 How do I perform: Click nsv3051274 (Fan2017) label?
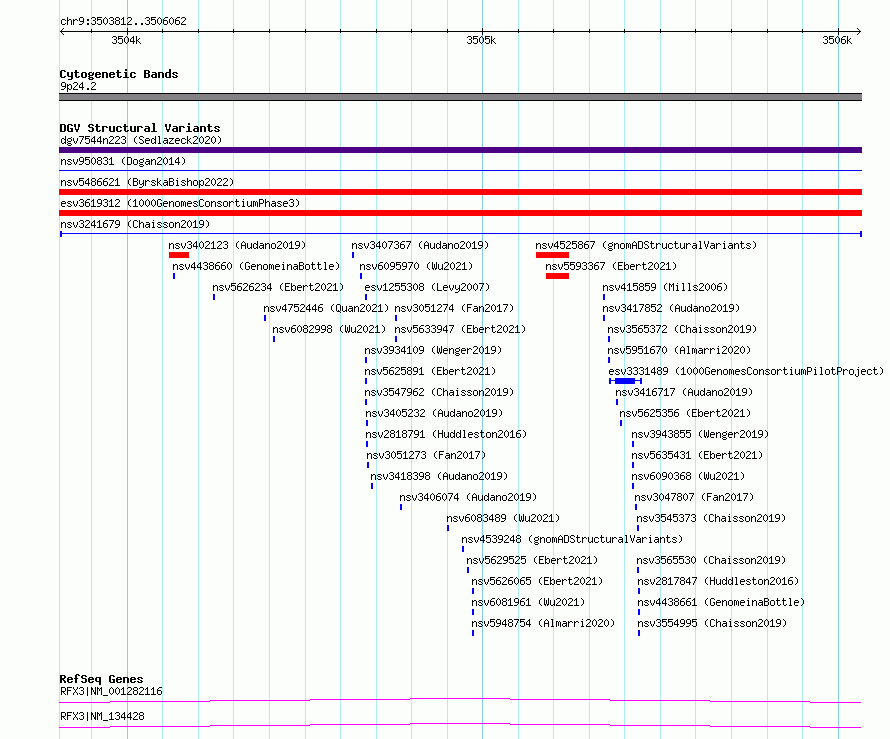click(x=454, y=308)
